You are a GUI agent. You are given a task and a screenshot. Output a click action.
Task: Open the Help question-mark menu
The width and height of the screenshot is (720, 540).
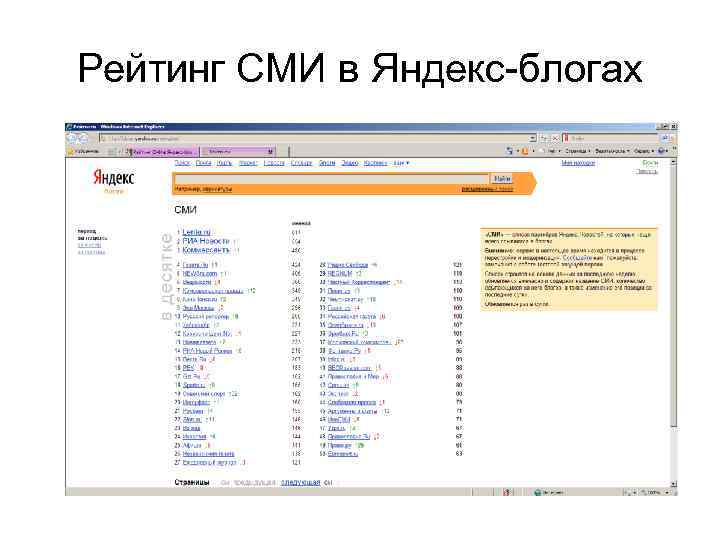tap(662, 151)
